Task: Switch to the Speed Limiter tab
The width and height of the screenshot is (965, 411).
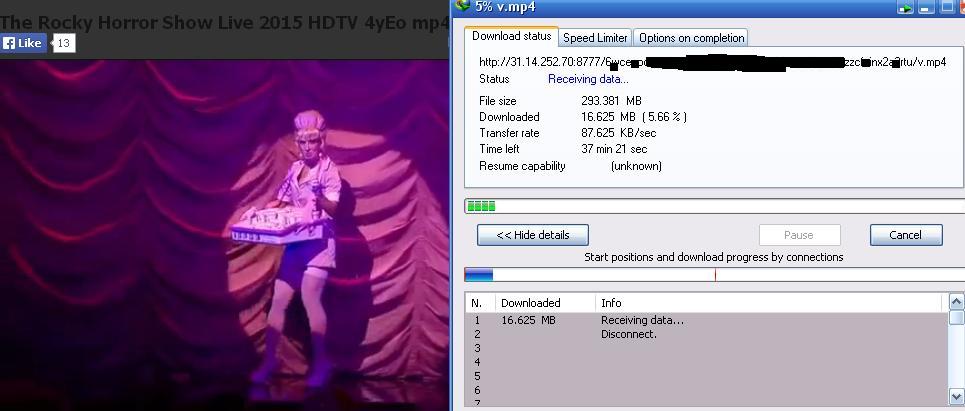Action: [595, 38]
